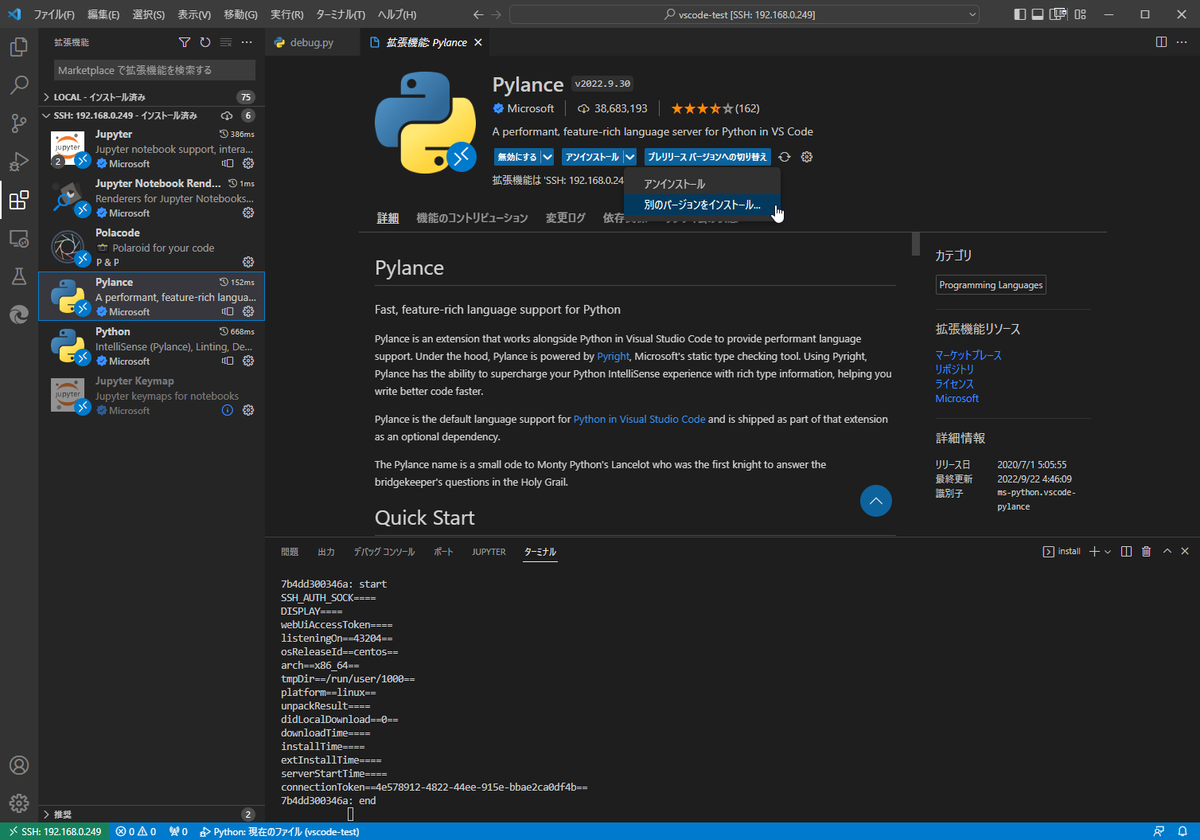1200x840 pixels.
Task: Split the editor right
Action: [1161, 42]
